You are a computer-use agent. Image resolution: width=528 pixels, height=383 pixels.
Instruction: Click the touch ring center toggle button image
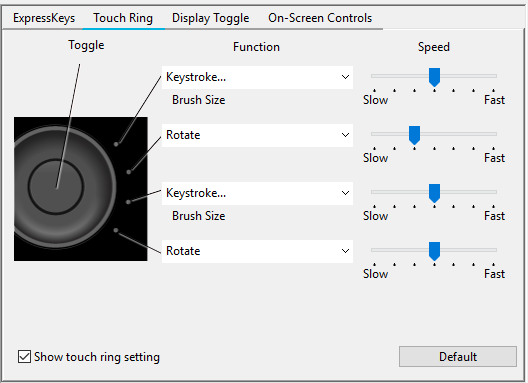tap(56, 187)
